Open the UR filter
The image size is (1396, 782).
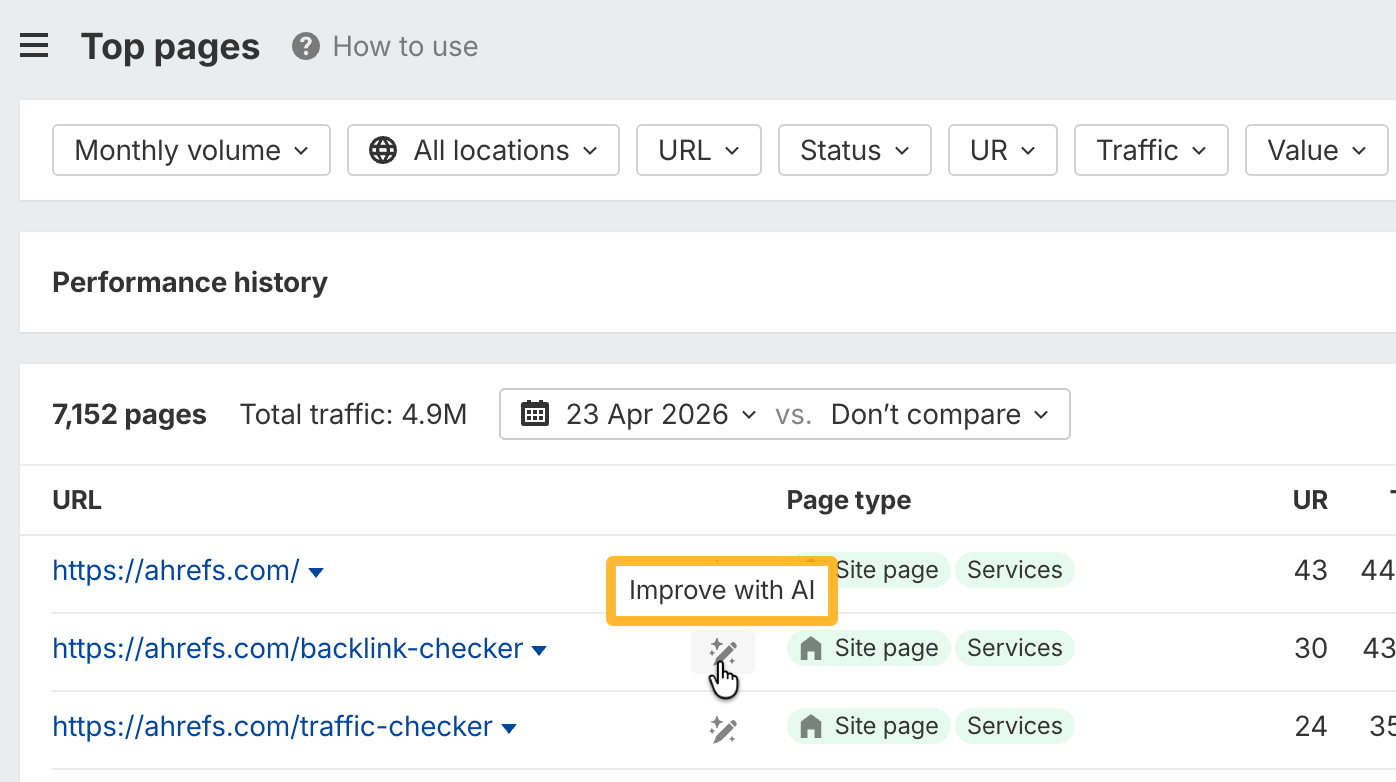(x=1002, y=149)
